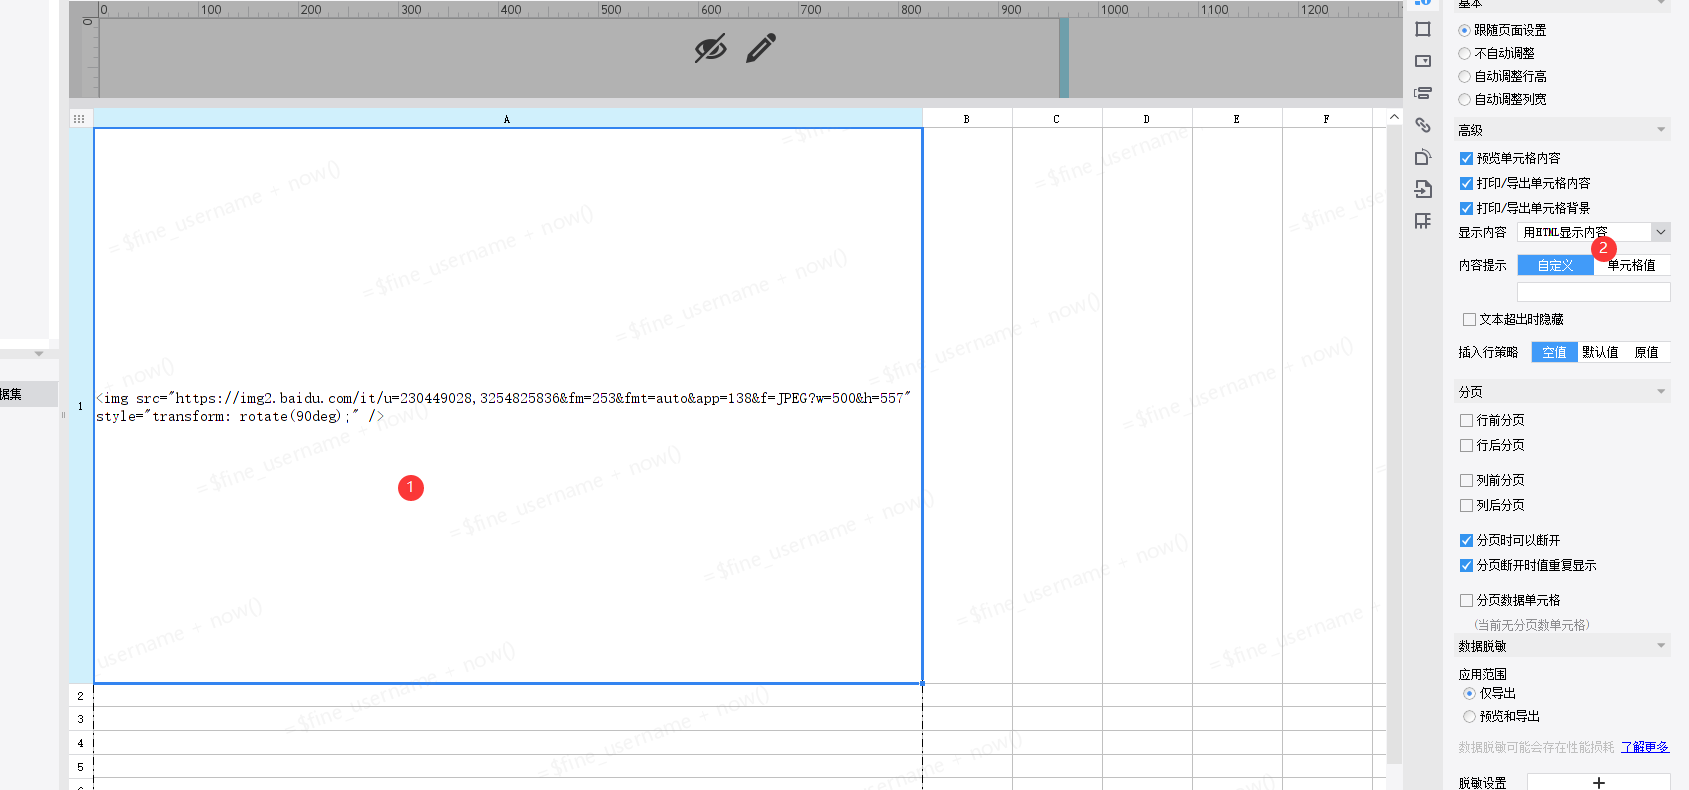This screenshot has width=1689, height=790.
Task: Open the floating element sidebar icon
Action: tap(1423, 157)
